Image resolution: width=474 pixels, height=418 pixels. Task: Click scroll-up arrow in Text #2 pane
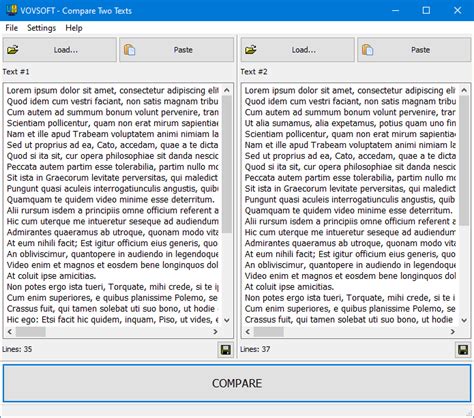click(464, 90)
